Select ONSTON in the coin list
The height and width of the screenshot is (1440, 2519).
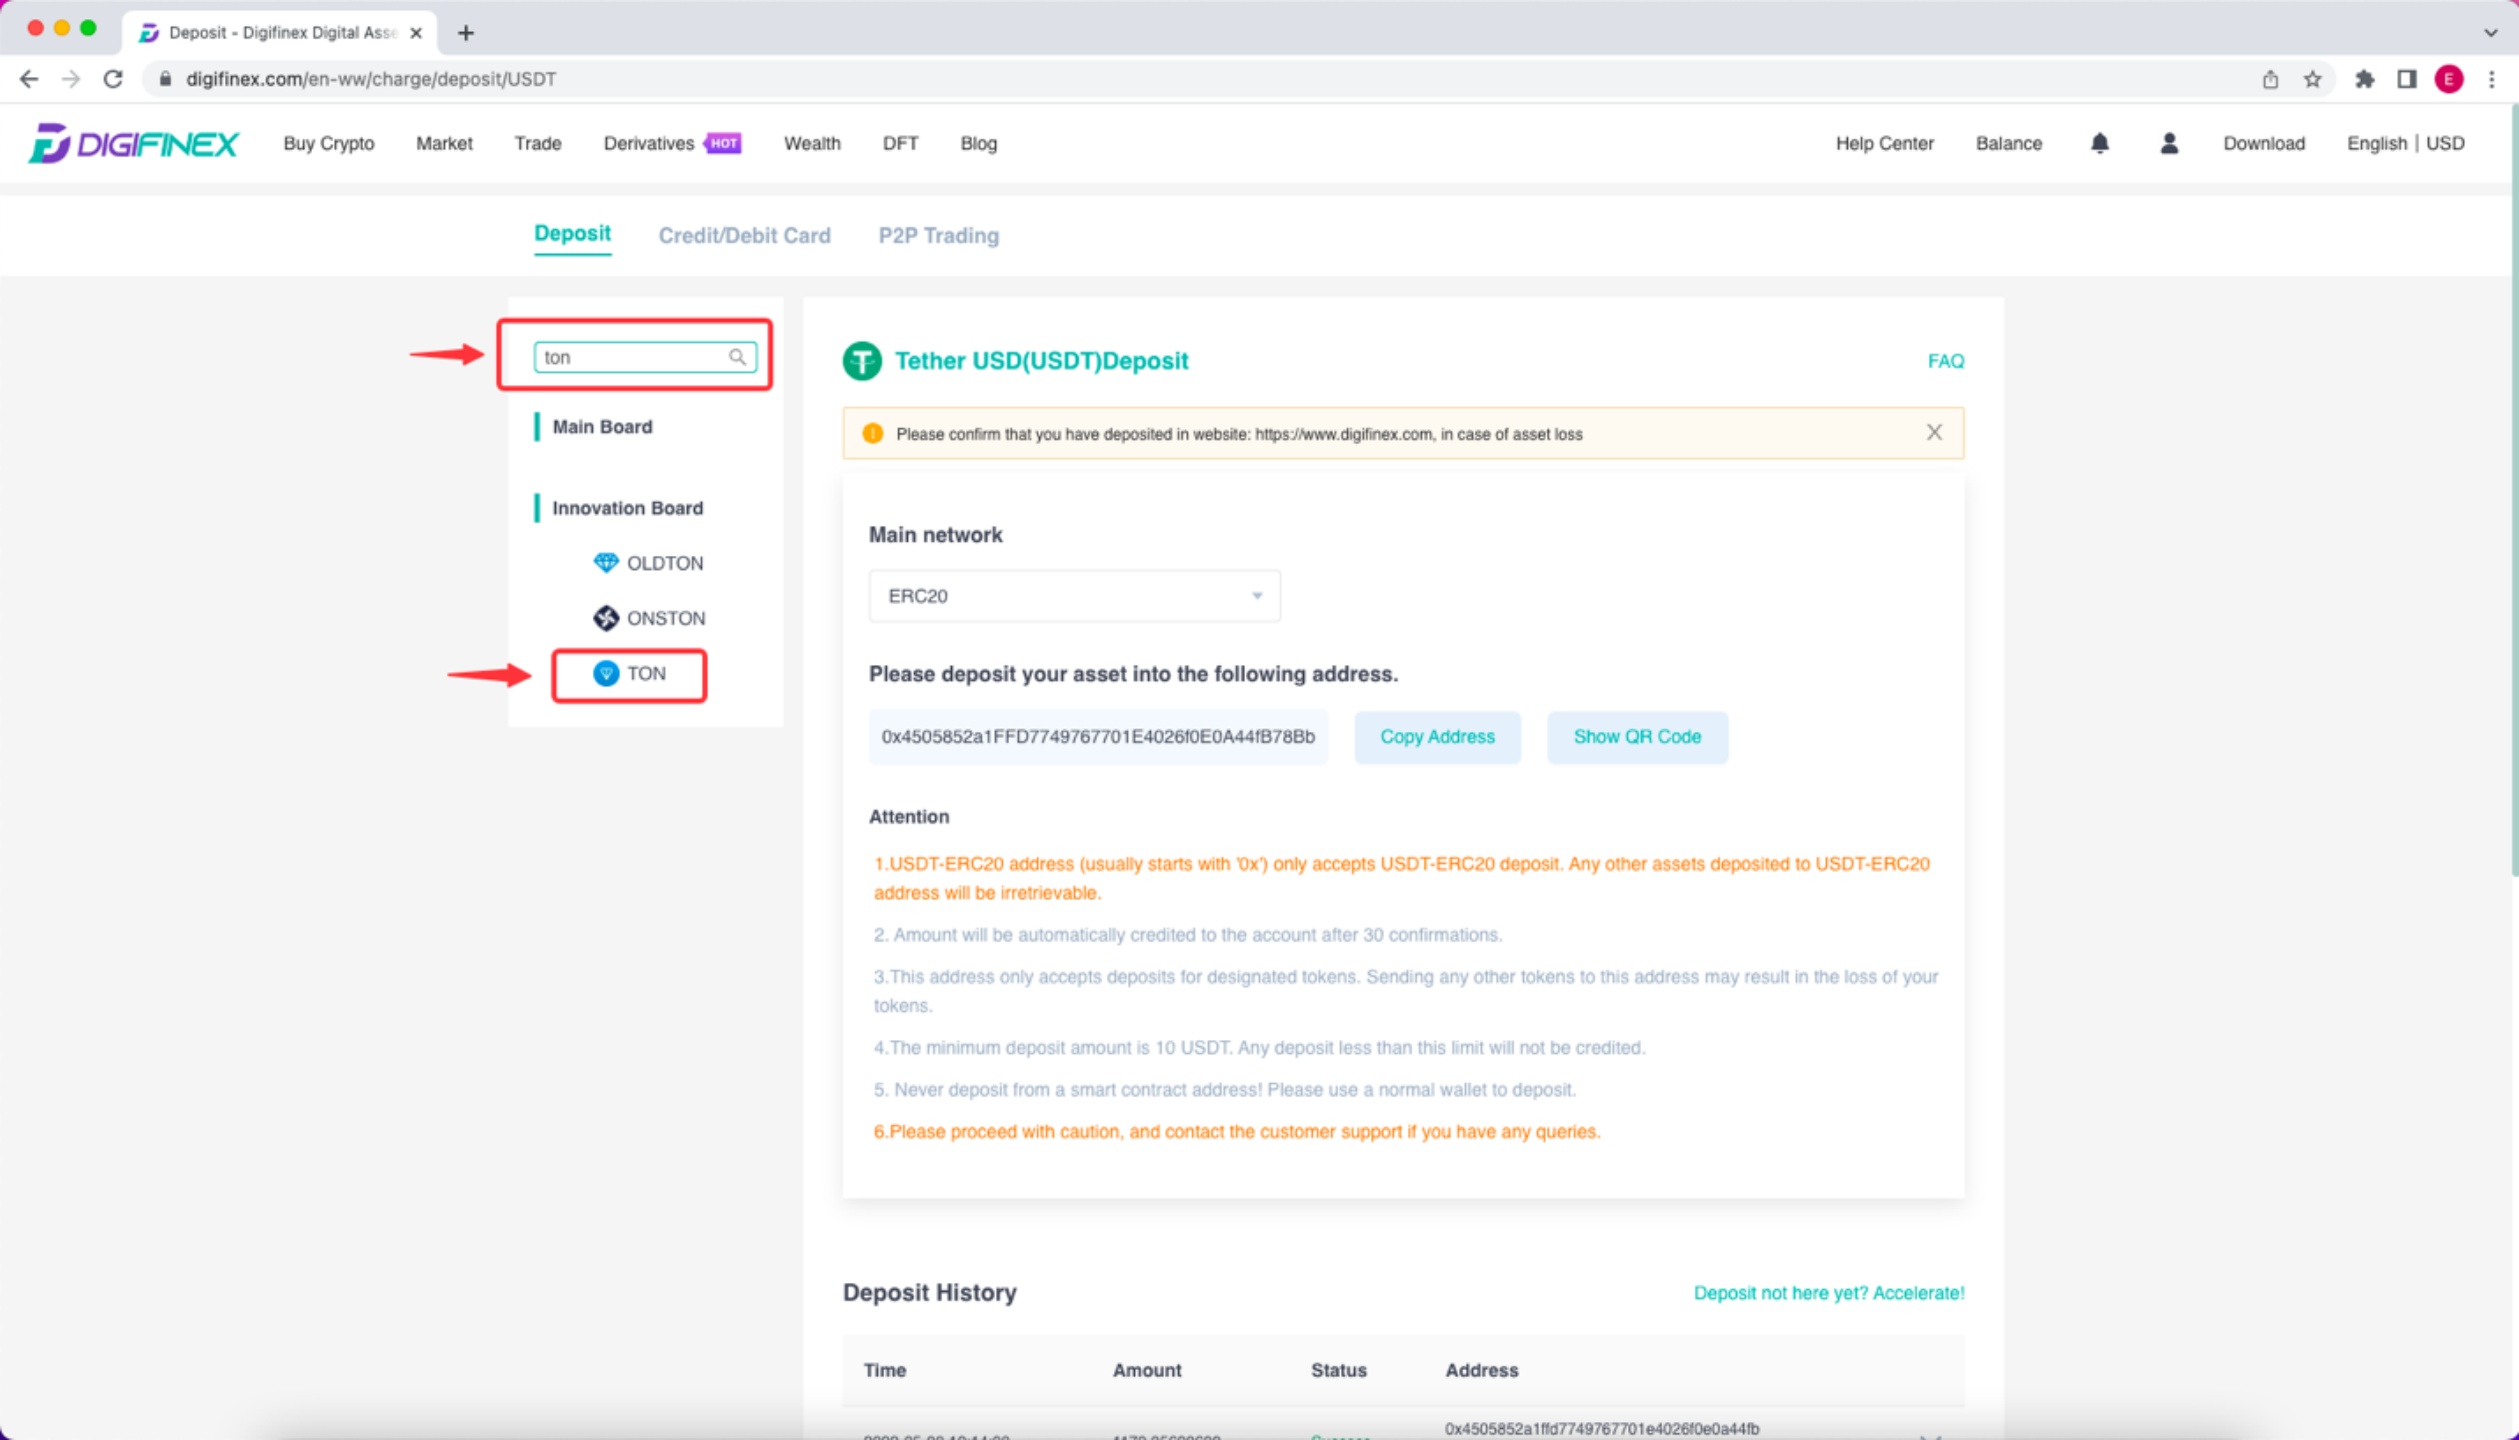coord(649,618)
